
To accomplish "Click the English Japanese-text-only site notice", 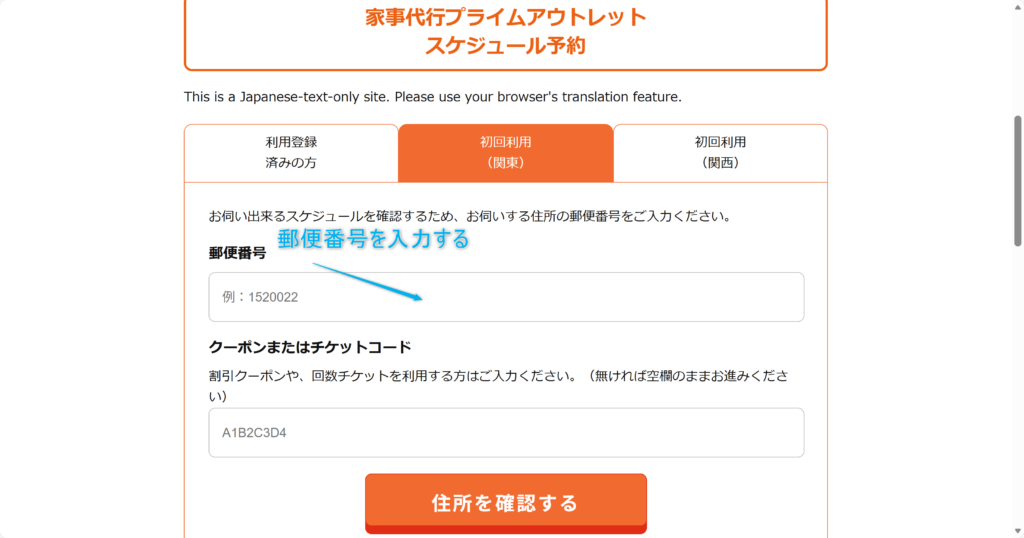I will pos(432,97).
